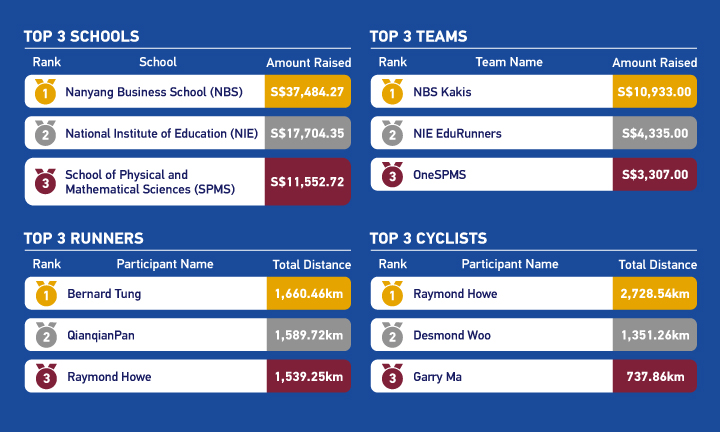Select the Top 3 Schools heading
Image resolution: width=720 pixels, height=432 pixels.
(x=82, y=37)
